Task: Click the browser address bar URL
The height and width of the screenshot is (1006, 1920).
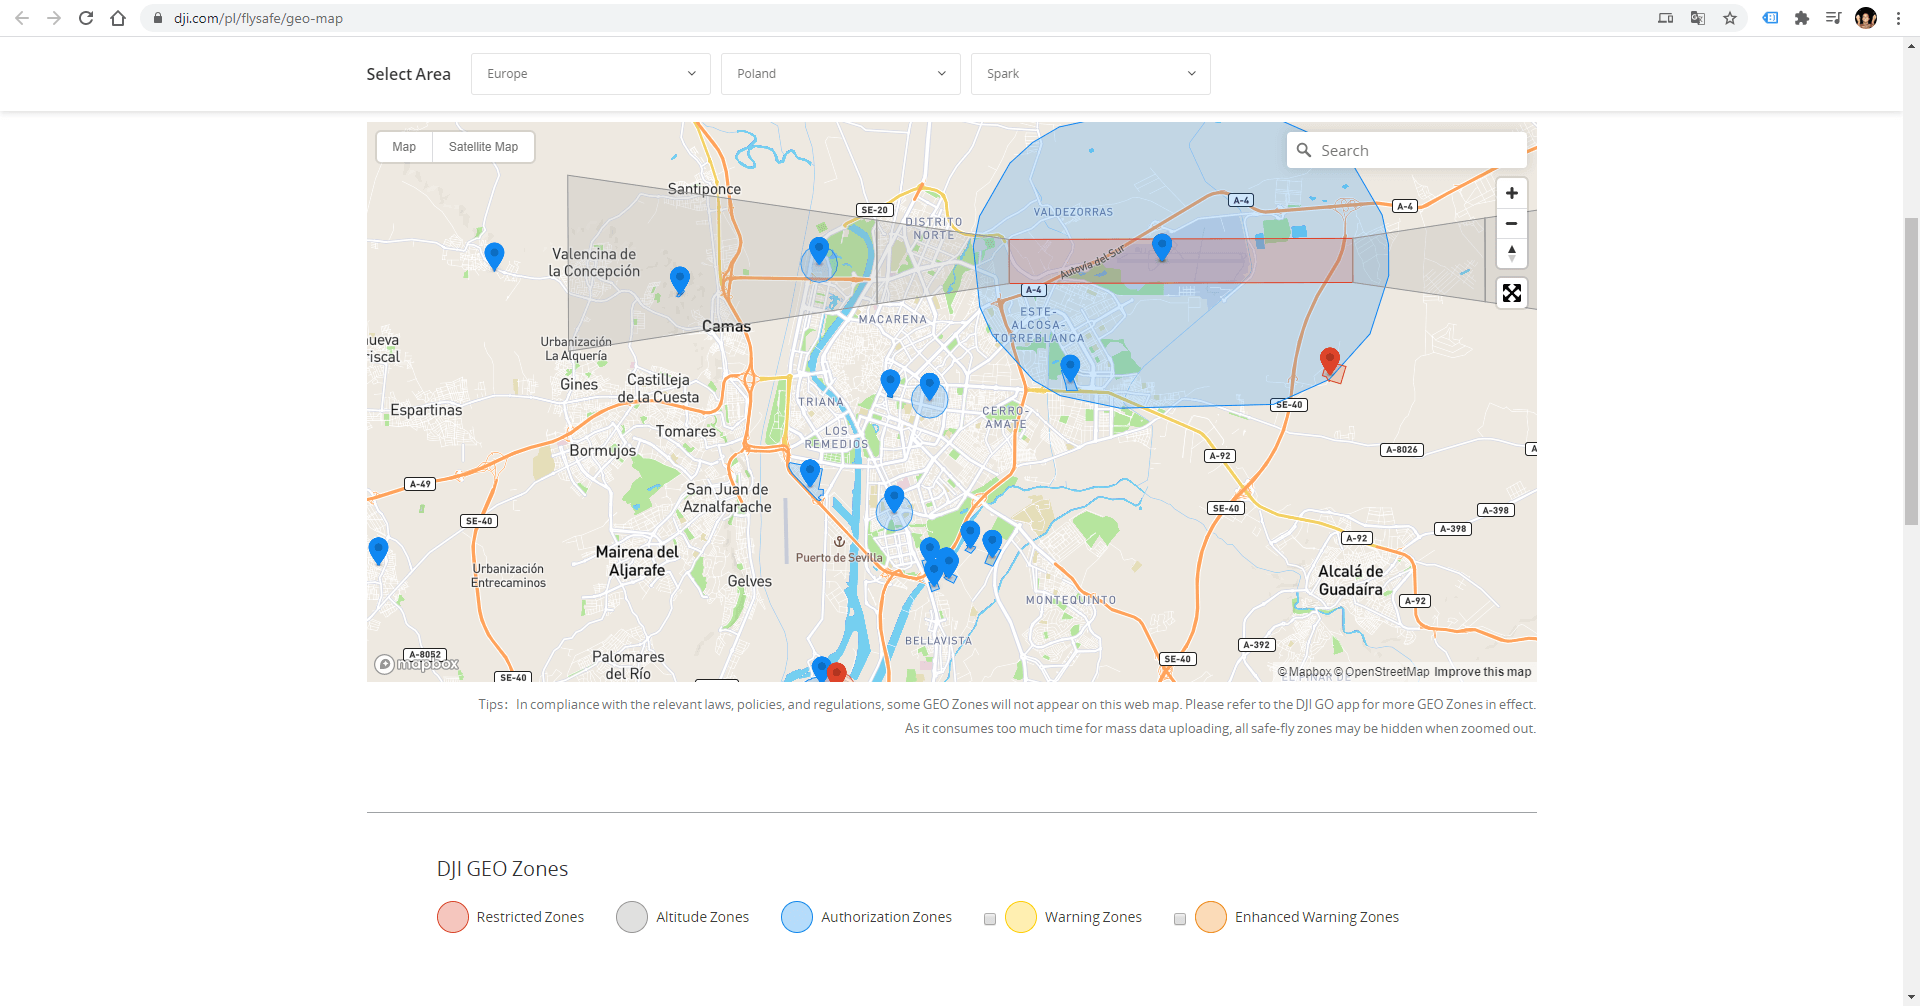Action: (x=258, y=18)
